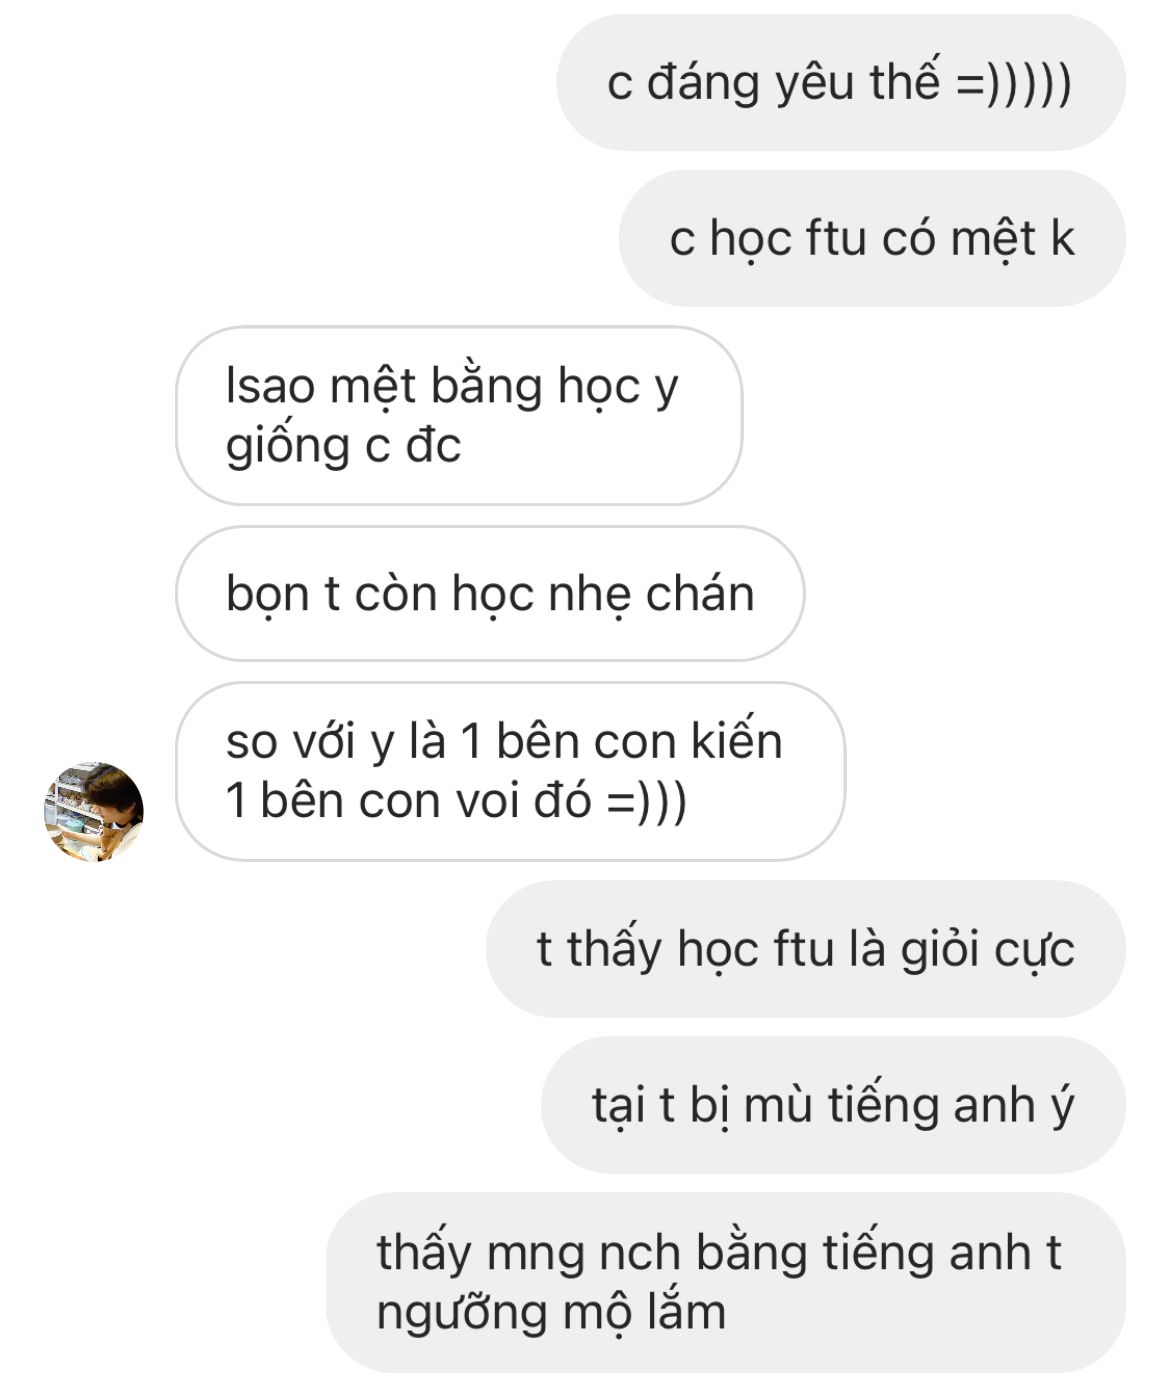Select the 'lsao mệt bằng học y' message

459,415
